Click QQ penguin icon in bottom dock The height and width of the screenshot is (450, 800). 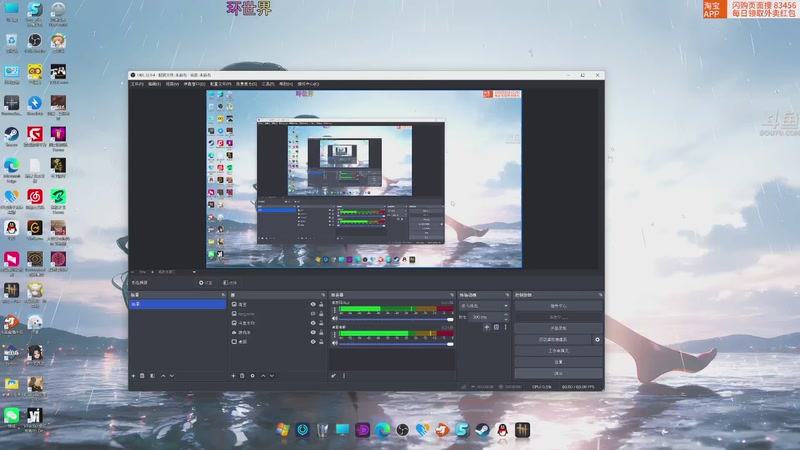(x=503, y=430)
